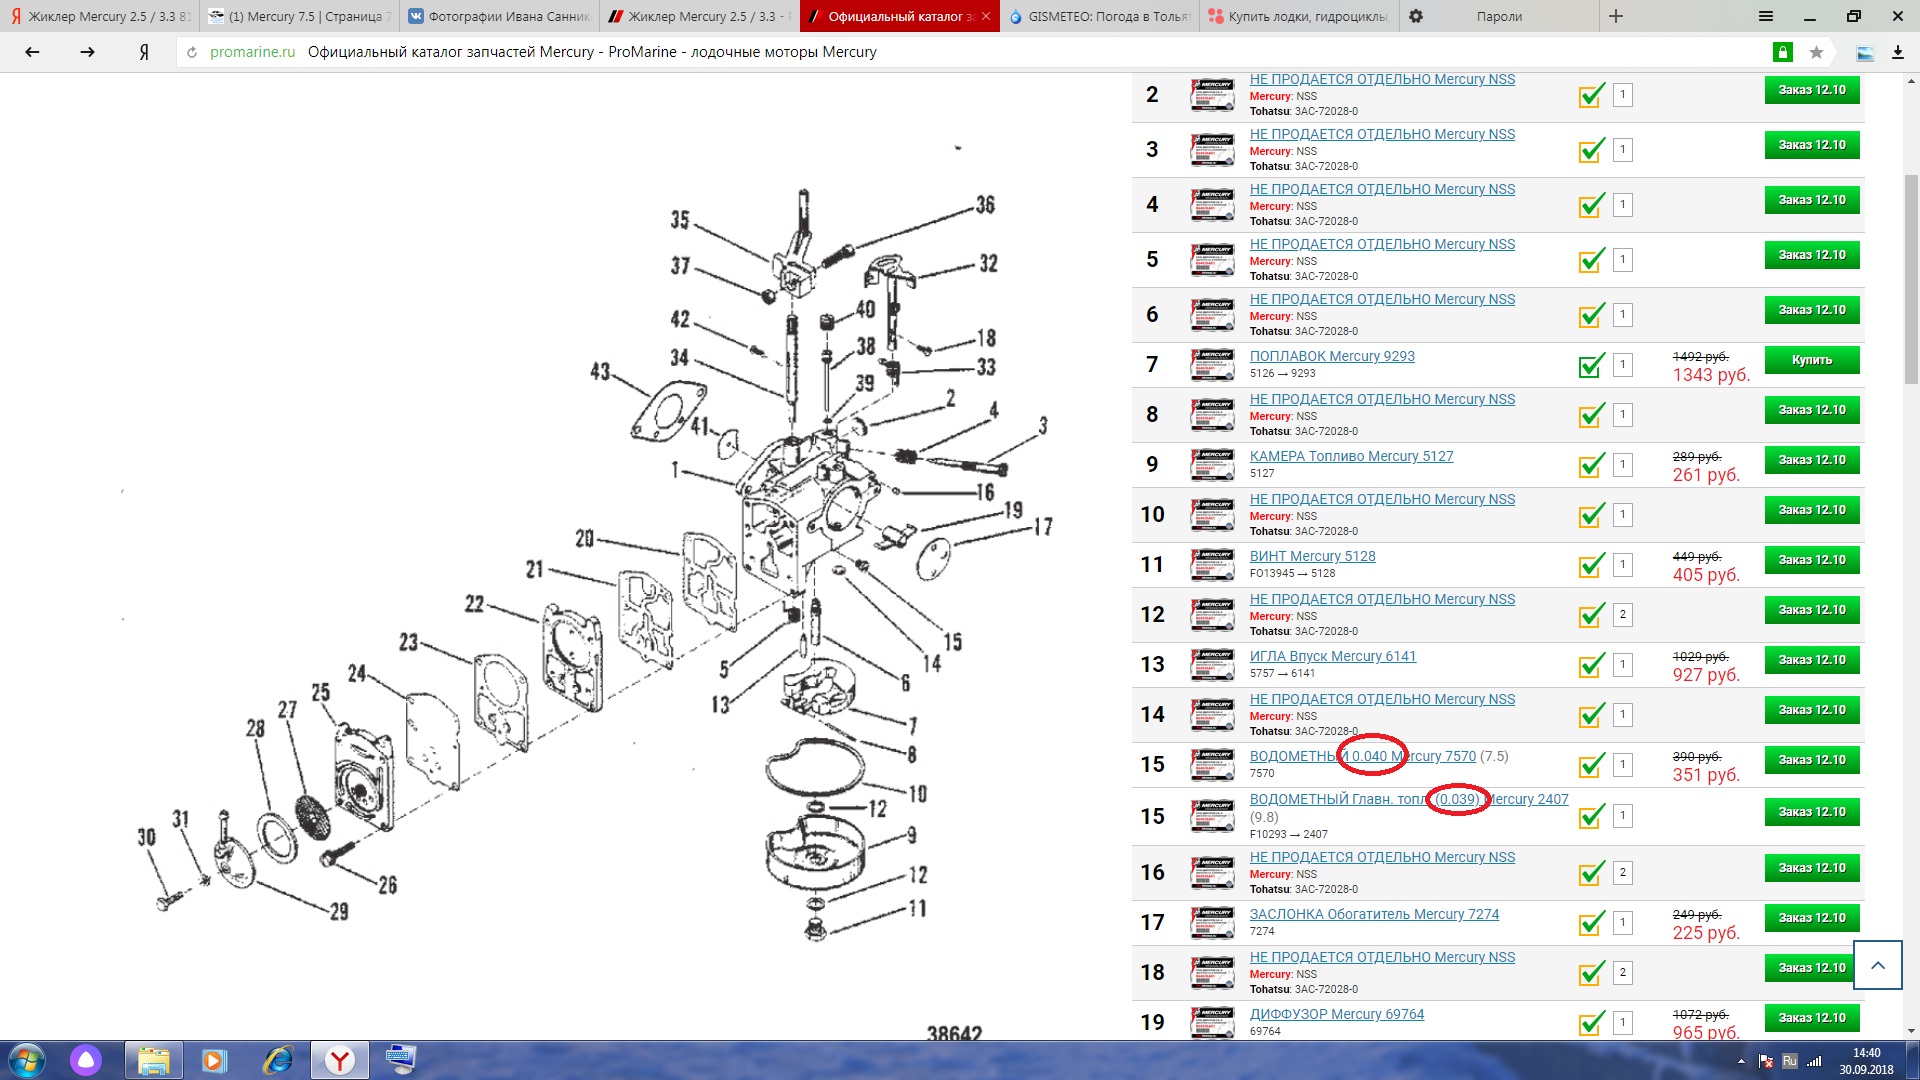Reload page with refresh icon
Viewport: 1920px width, 1080px height.
click(192, 52)
